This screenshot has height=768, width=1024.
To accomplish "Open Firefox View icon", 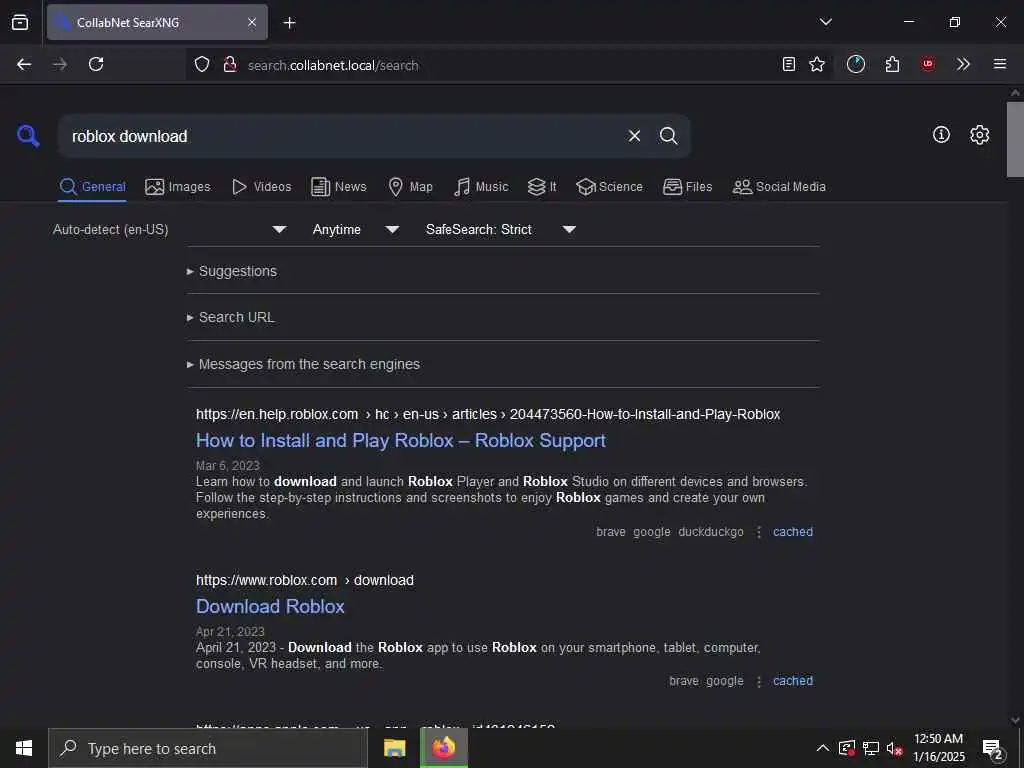I will click(20, 22).
